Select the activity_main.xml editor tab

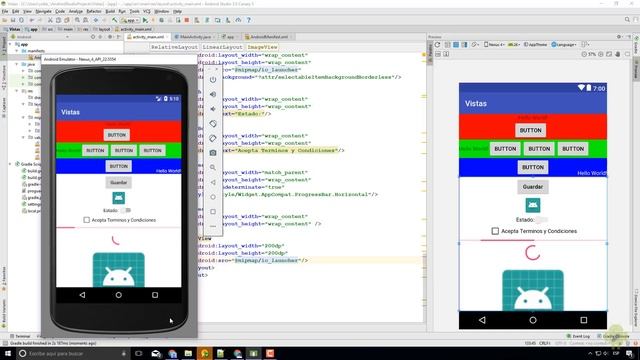click(x=147, y=37)
